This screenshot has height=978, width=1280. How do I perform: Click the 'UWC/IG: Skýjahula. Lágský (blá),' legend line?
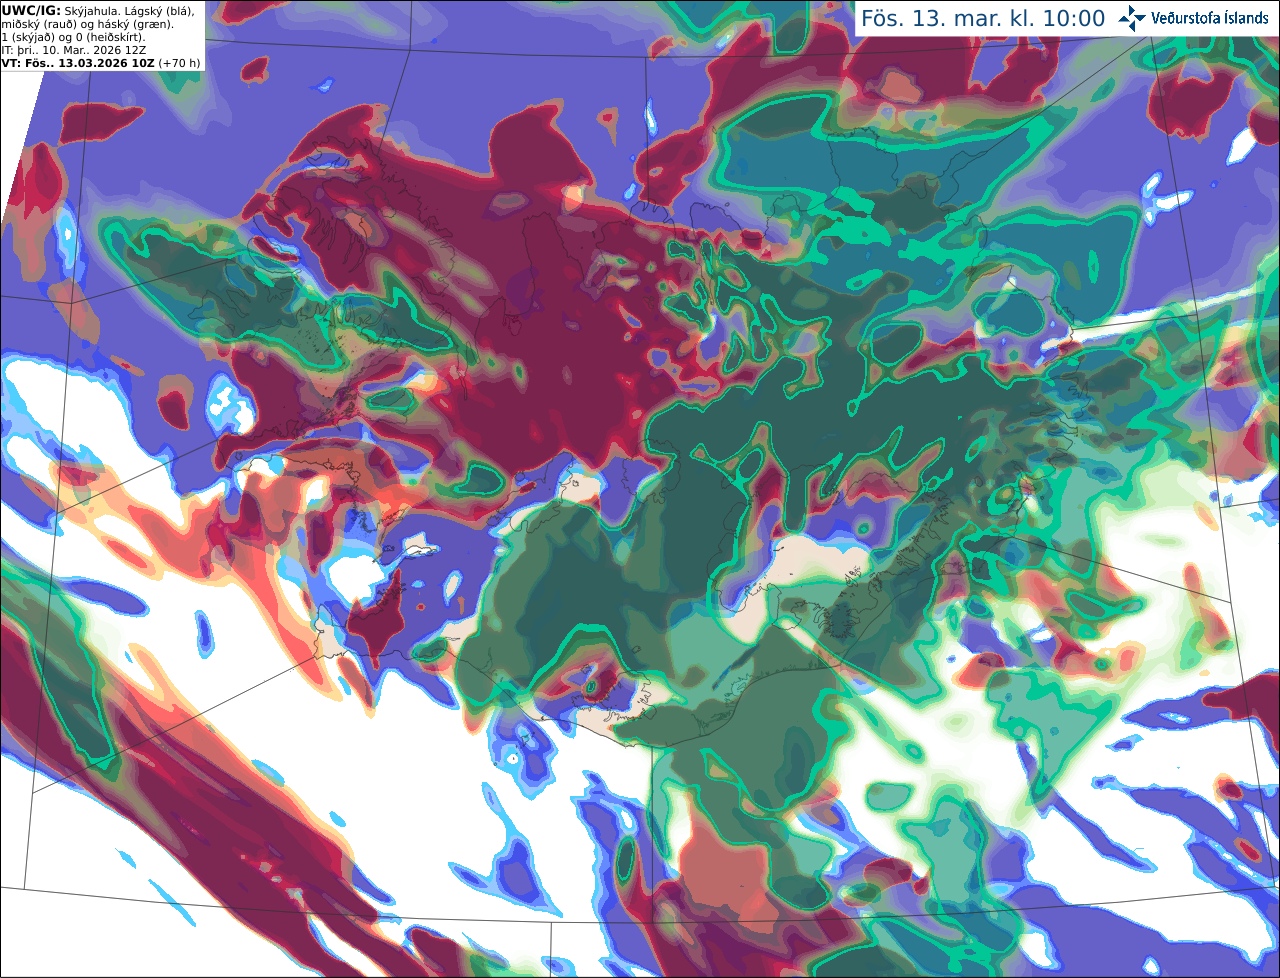click(98, 10)
